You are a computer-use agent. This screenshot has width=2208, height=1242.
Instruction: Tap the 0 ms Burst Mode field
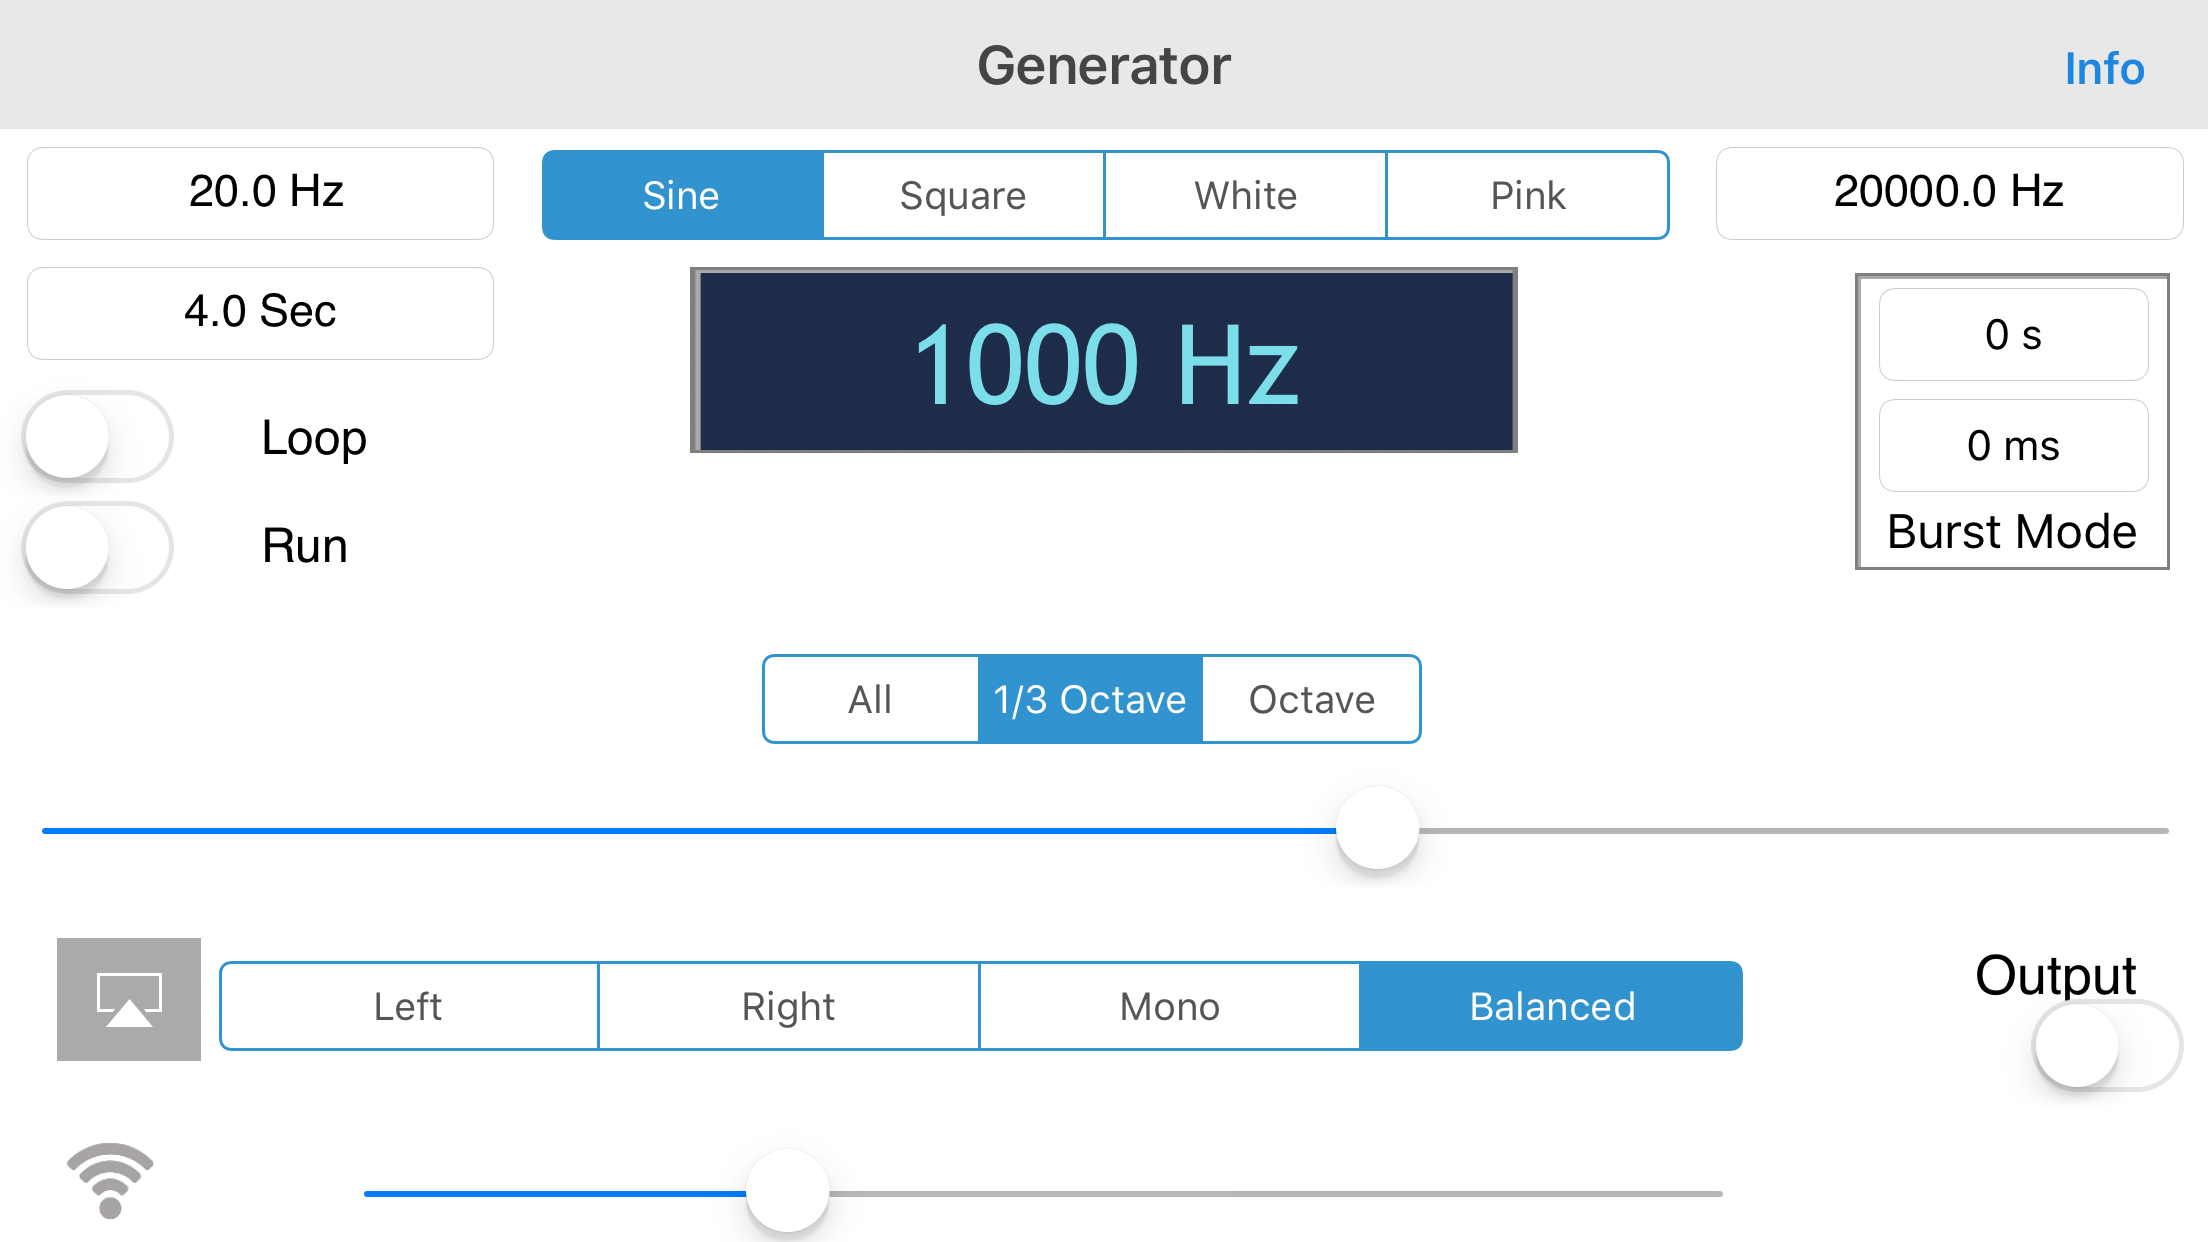coord(2013,445)
